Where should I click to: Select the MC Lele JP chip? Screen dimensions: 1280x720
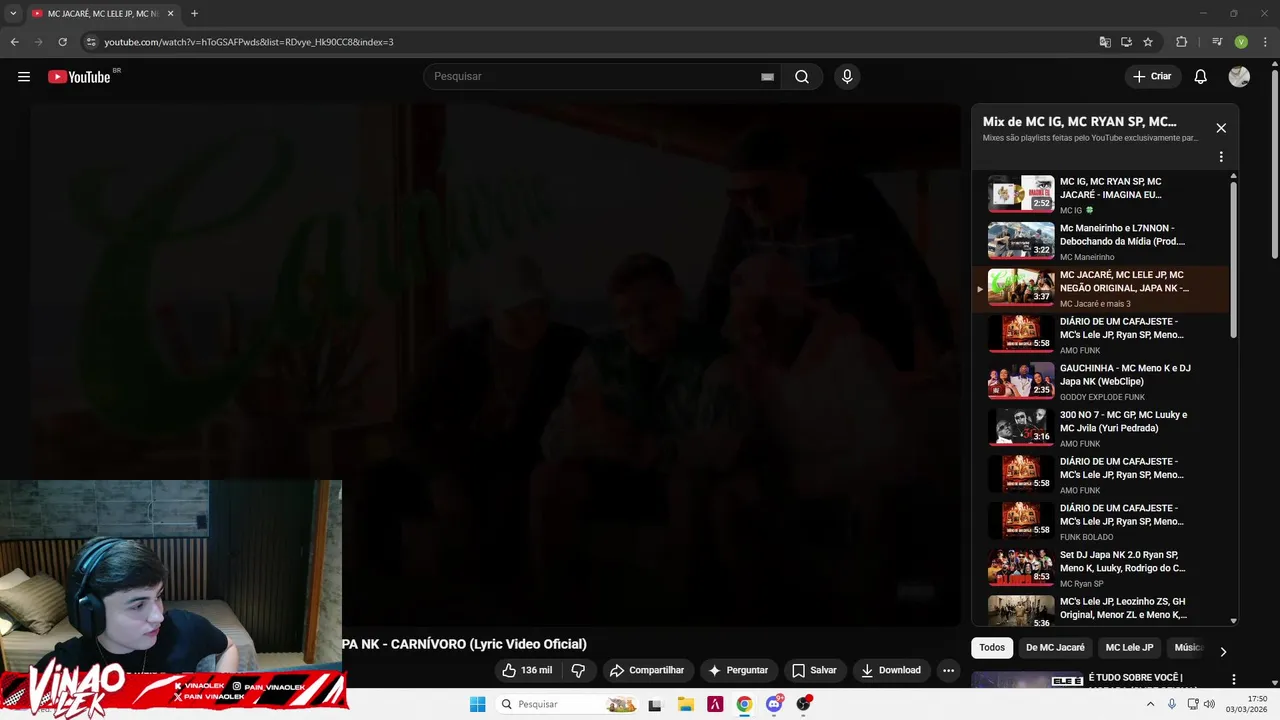[1130, 648]
